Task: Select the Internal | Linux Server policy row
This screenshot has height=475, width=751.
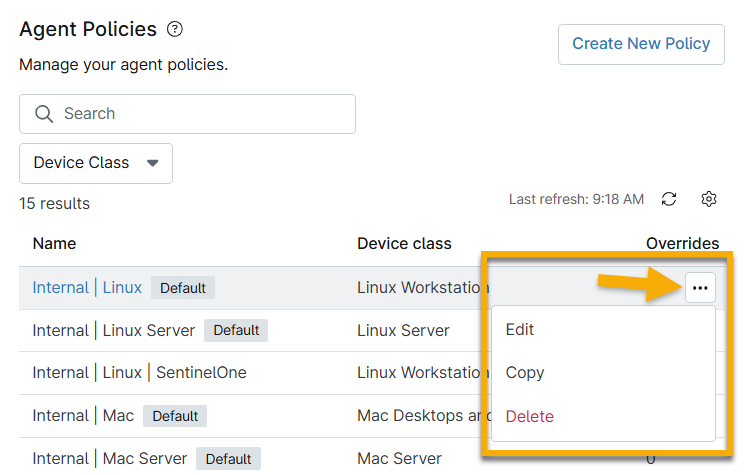Action: pyautogui.click(x=114, y=330)
